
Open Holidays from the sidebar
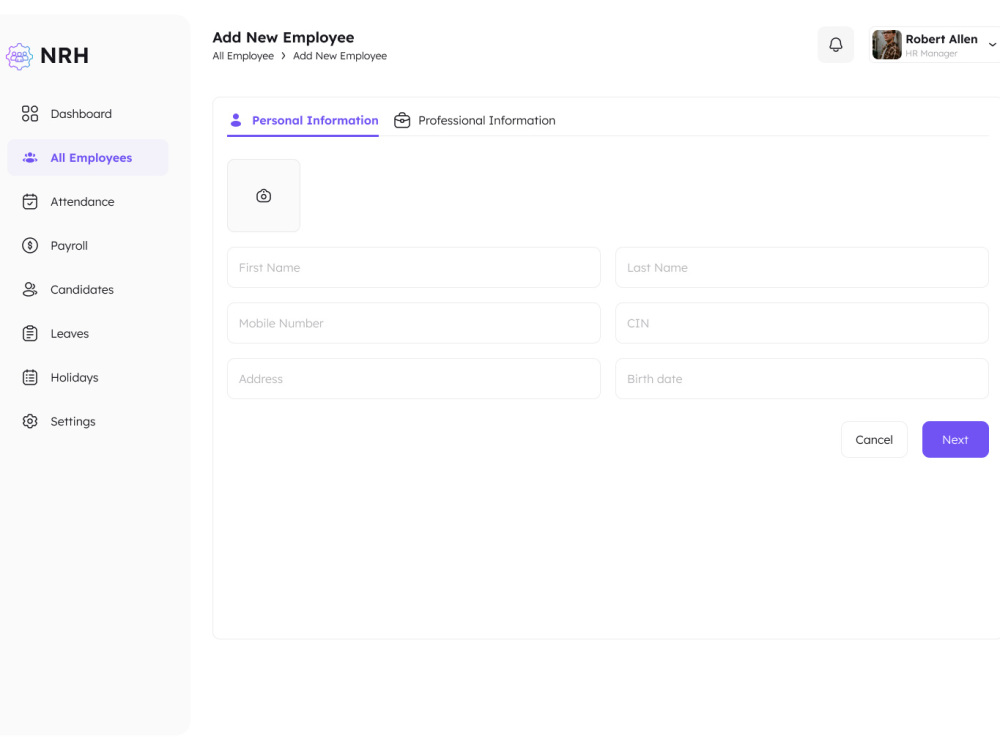coord(88,378)
